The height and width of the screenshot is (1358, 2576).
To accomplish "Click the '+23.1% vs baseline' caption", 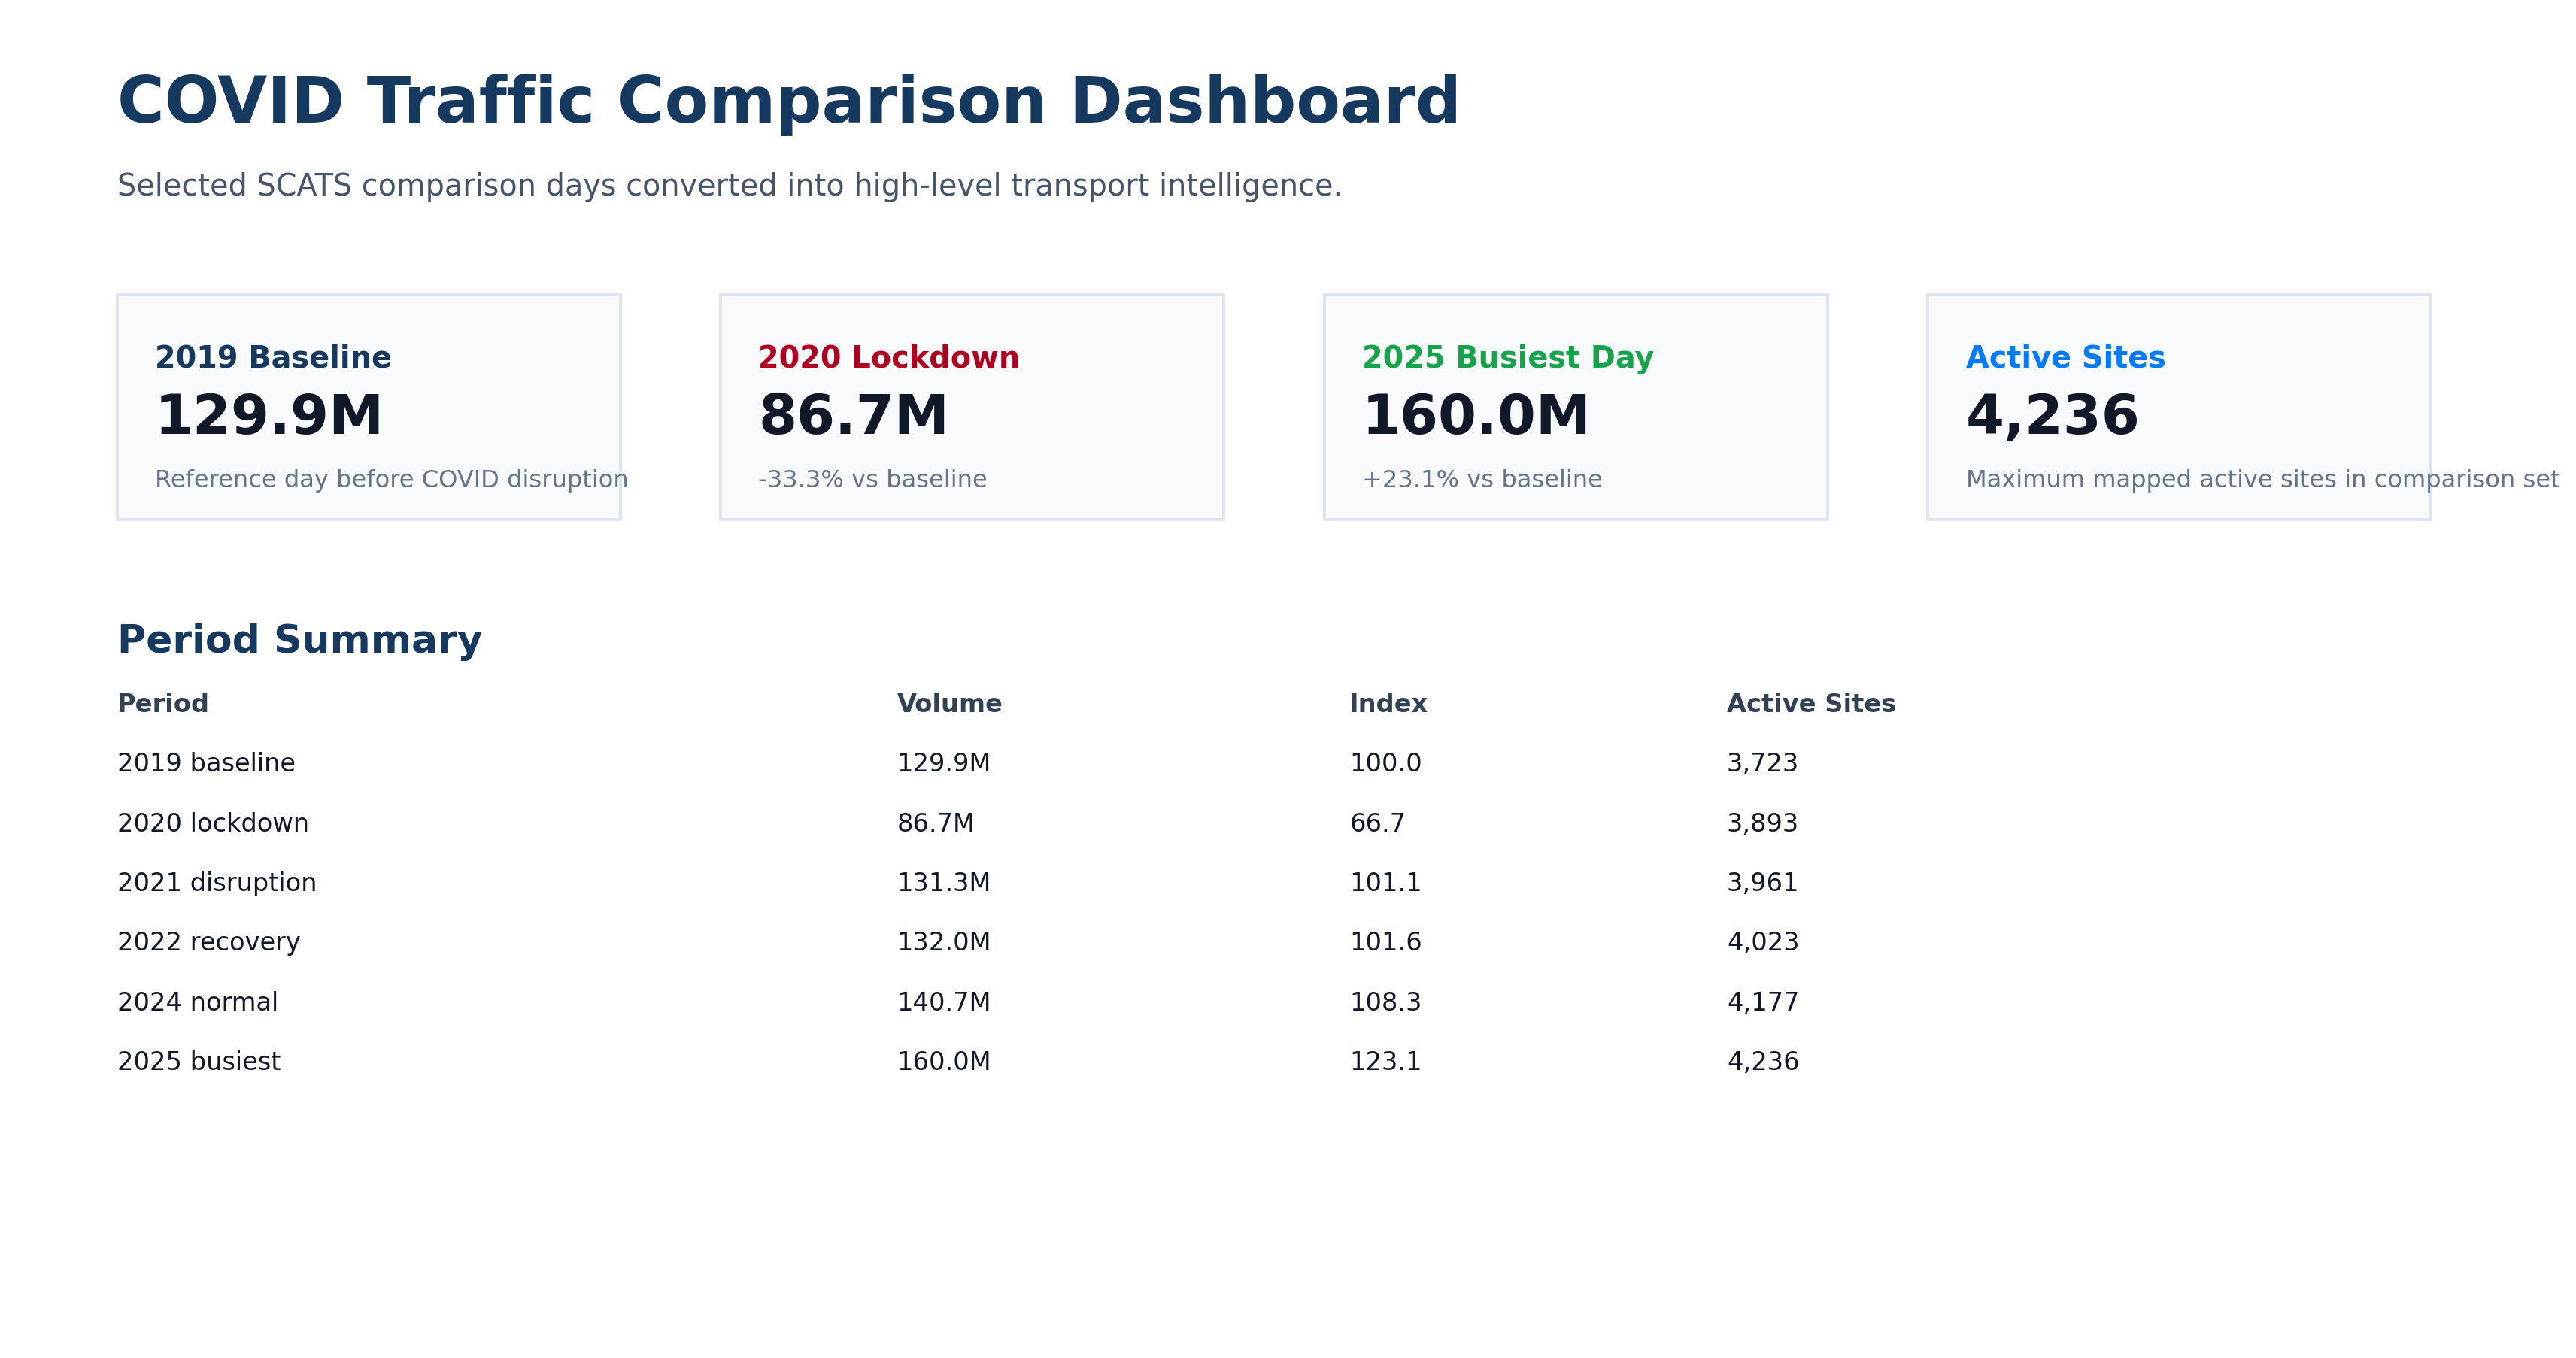I will point(1481,480).
